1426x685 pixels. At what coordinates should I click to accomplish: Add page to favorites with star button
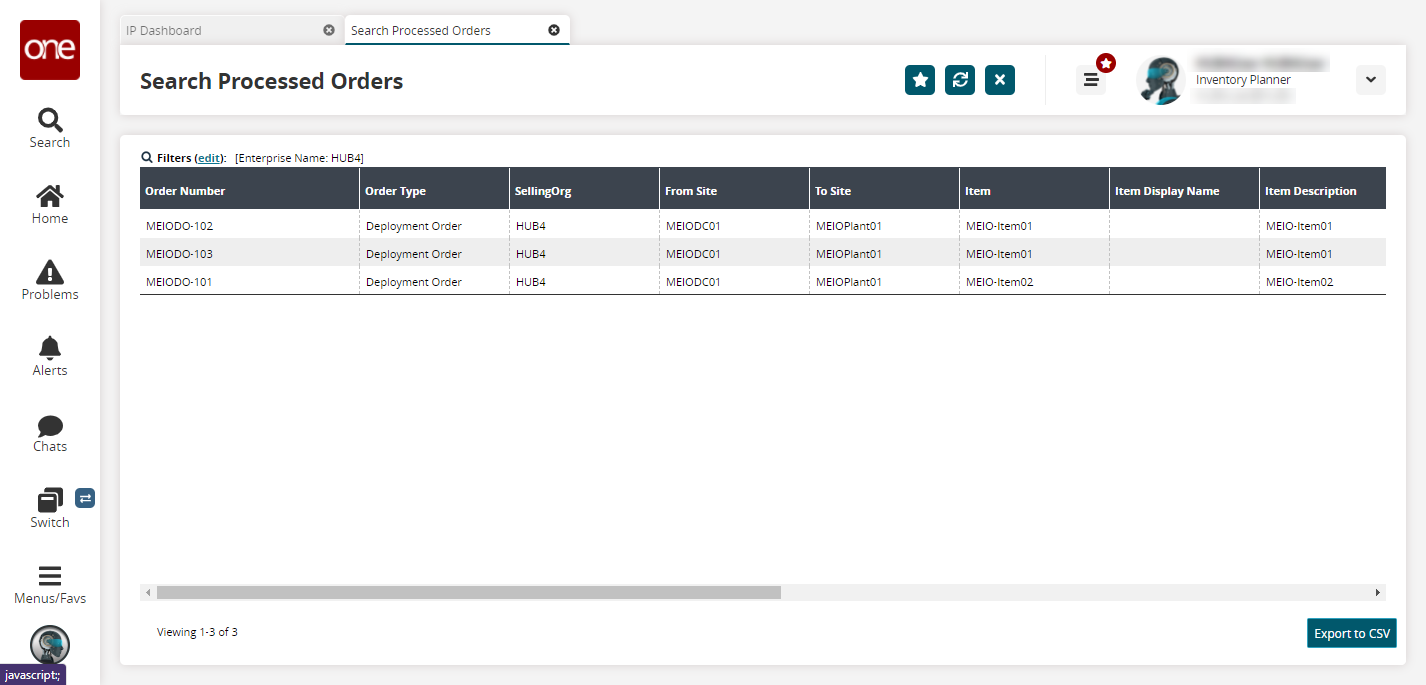point(920,80)
